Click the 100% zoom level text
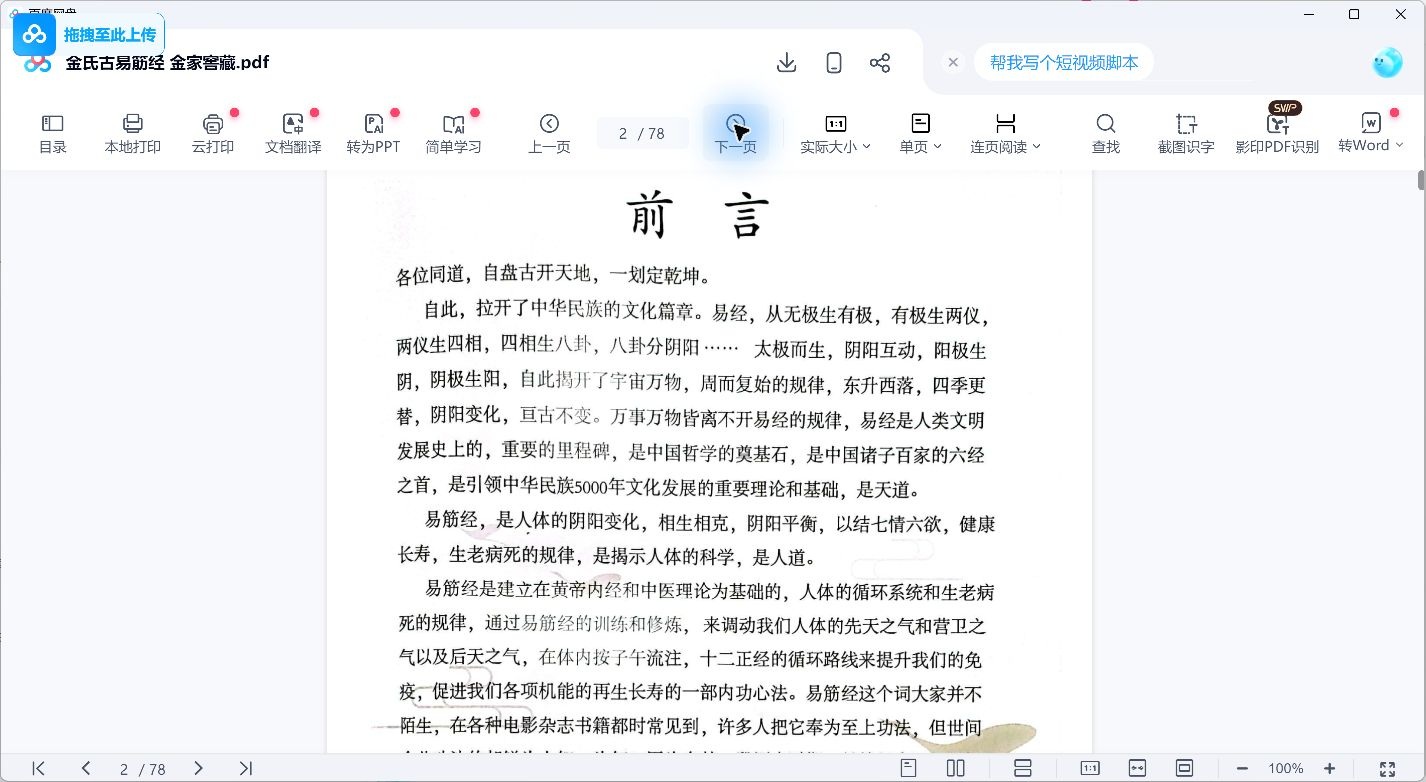 pyautogui.click(x=1285, y=769)
